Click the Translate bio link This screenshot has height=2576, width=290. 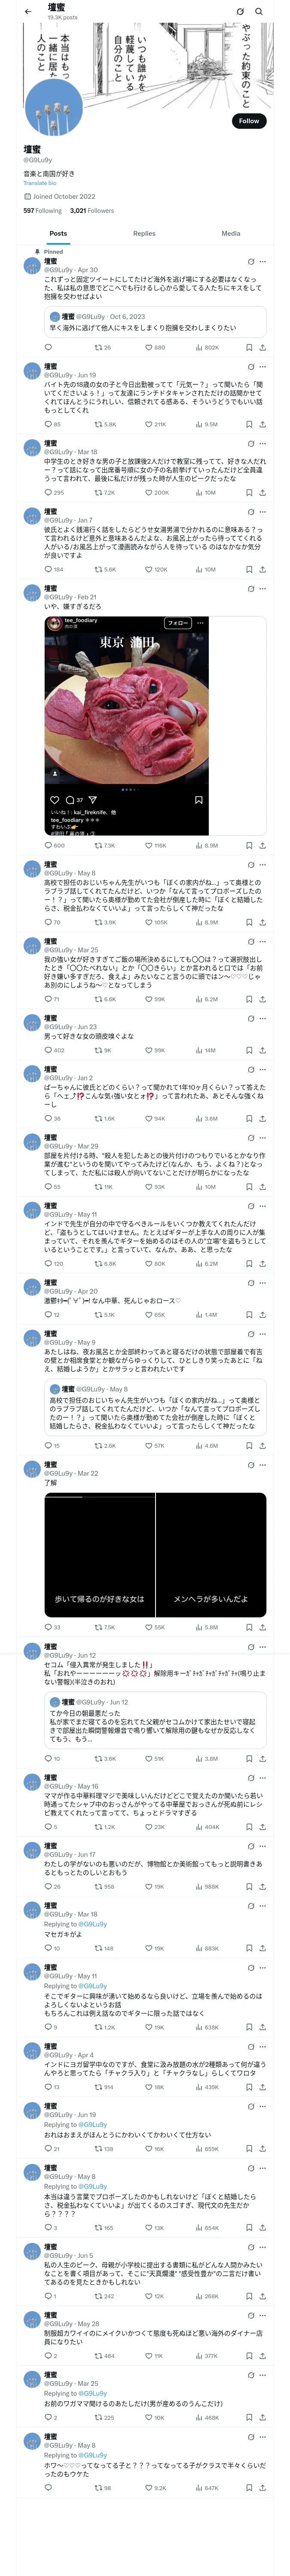40,183
